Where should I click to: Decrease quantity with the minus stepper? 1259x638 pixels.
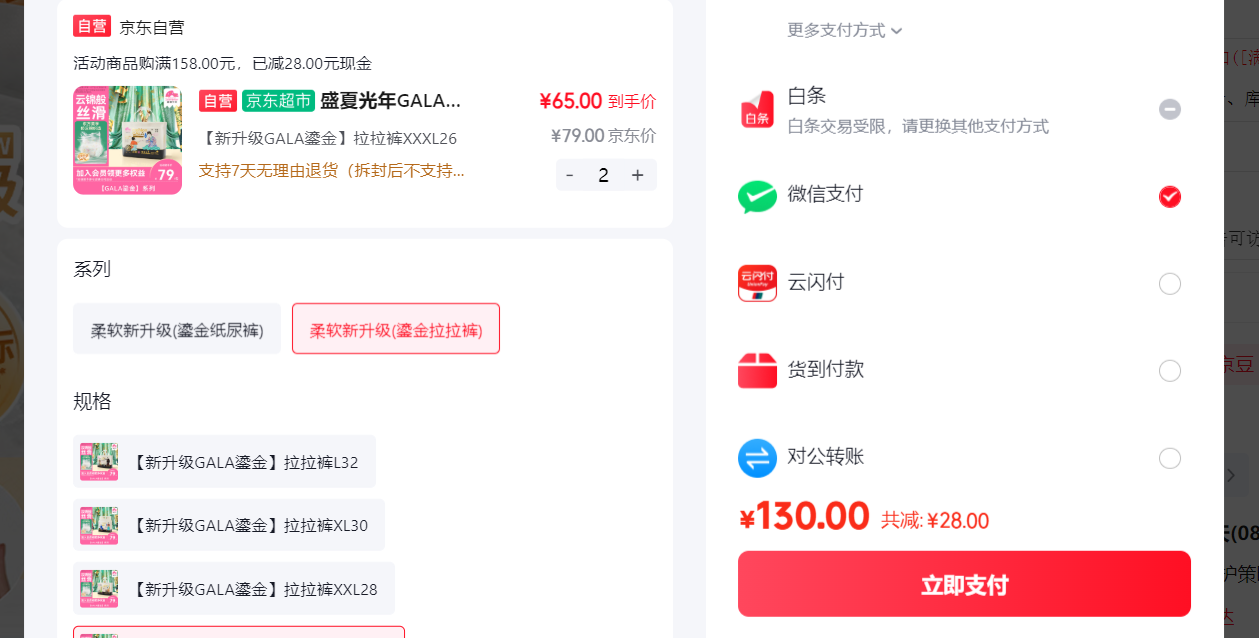tap(570, 175)
